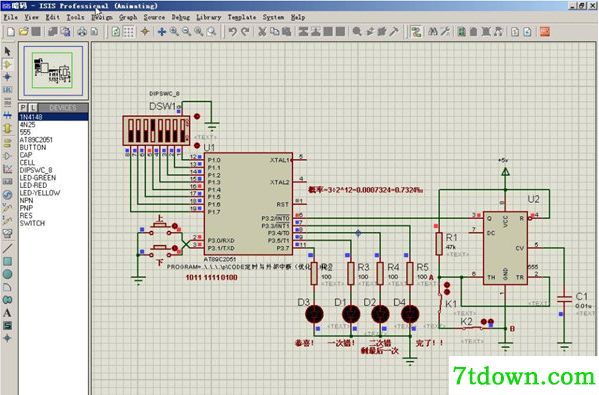This screenshot has width=599, height=395.
Task: Cut selection using the scissors icon
Action: click(x=262, y=32)
